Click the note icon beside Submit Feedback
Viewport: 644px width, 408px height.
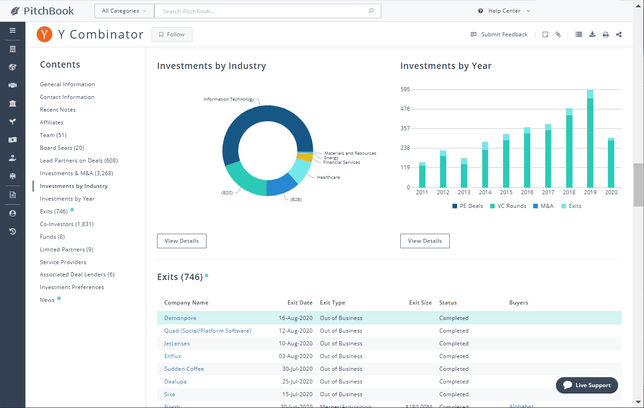tap(544, 34)
